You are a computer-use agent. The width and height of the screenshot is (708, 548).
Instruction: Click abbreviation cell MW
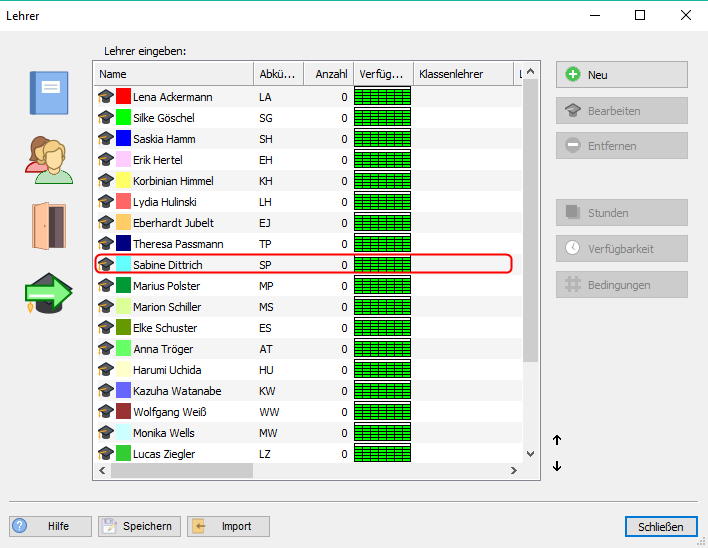[x=268, y=433]
